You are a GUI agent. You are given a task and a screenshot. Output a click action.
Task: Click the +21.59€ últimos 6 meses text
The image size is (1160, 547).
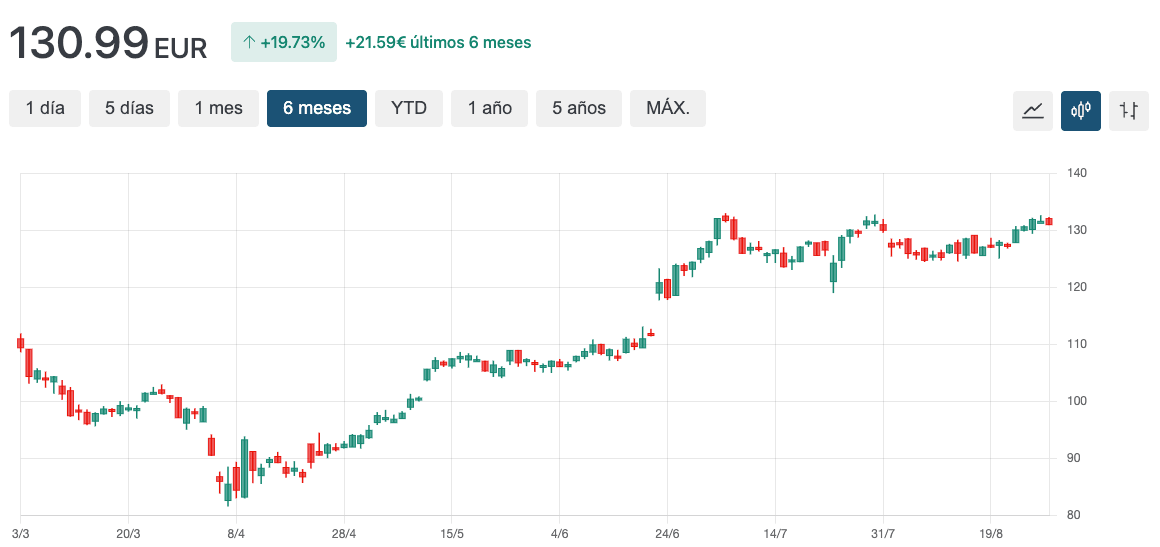[x=438, y=43]
